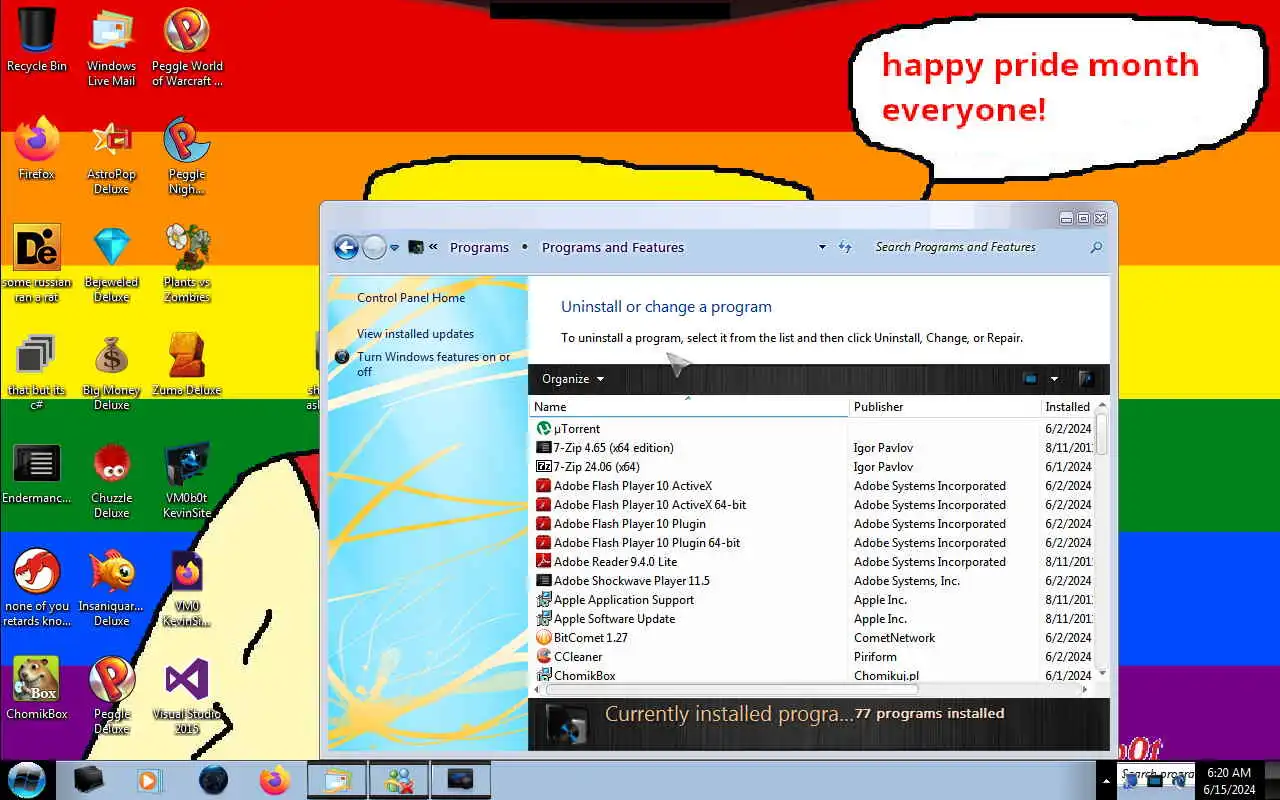Open View installed updates link
This screenshot has width=1280, height=800.
pos(415,334)
